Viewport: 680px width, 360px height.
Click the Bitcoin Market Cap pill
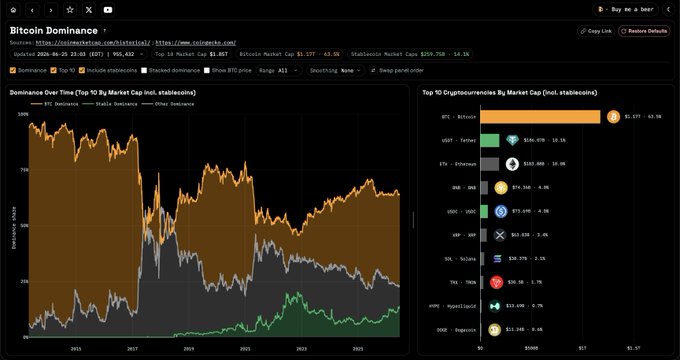point(289,54)
